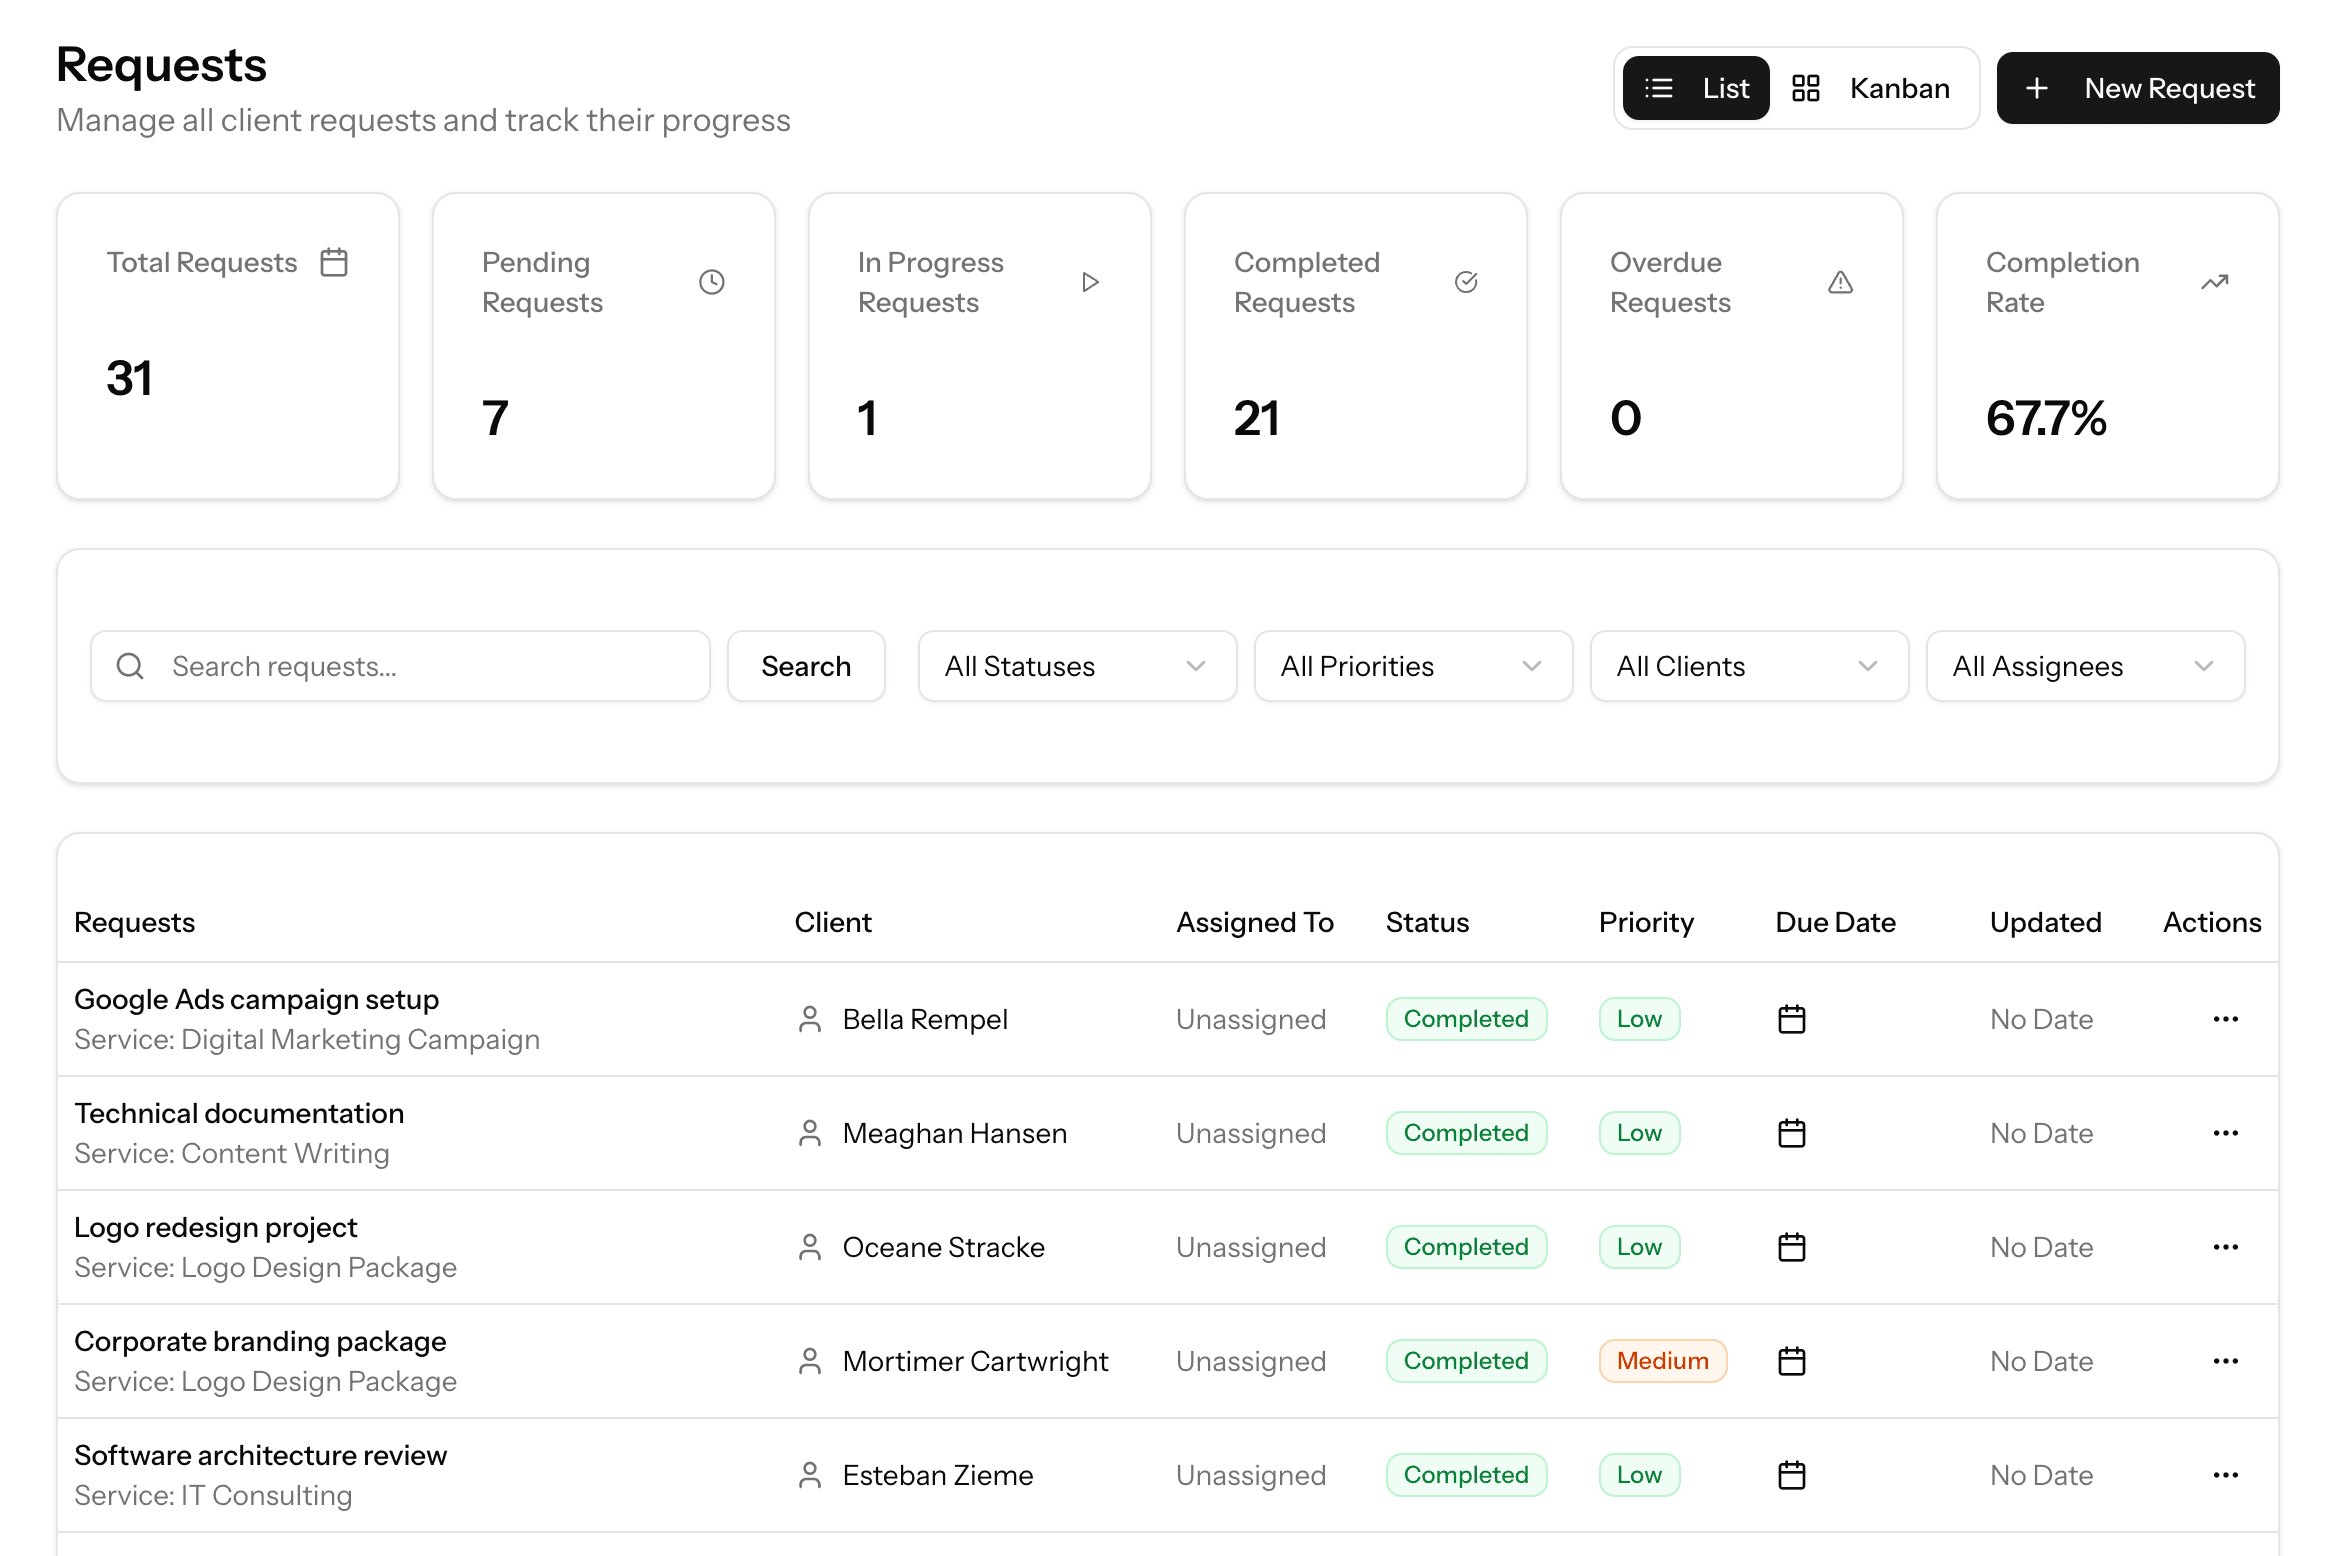Click the play icon on In Progress Requests card
Screen dimensions: 2334x1556
[1089, 281]
